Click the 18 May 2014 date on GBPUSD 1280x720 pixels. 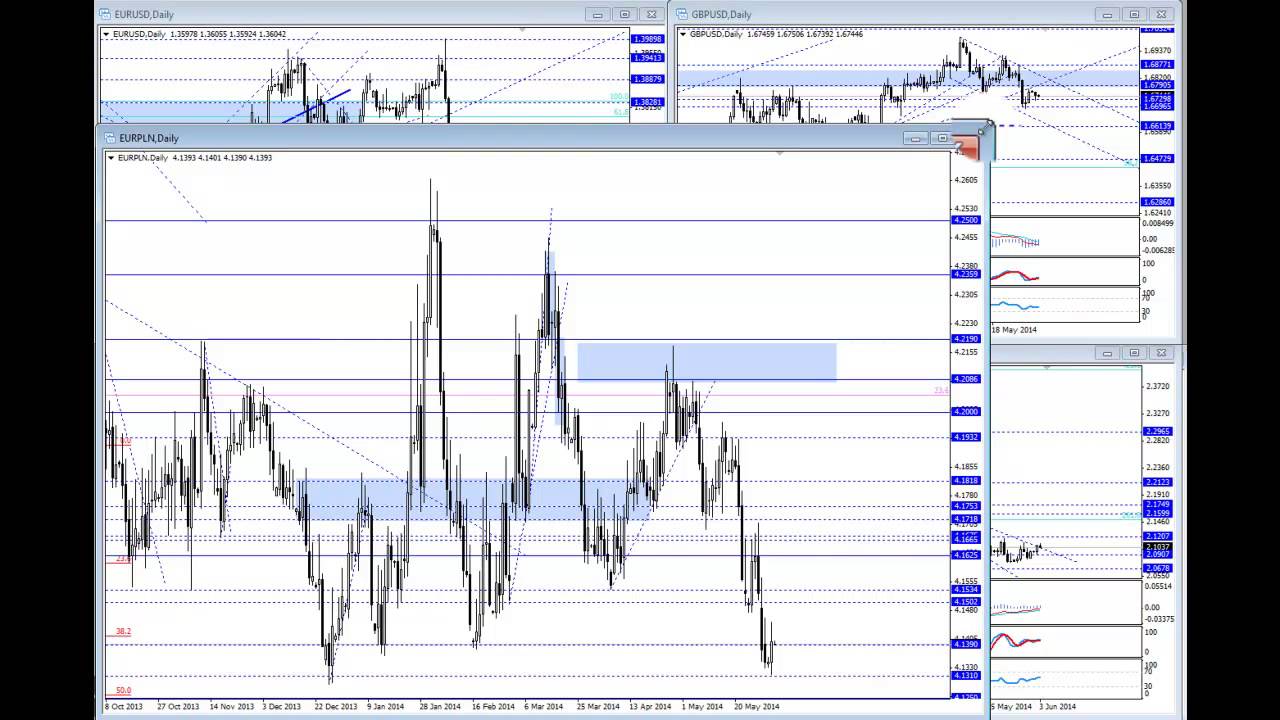click(x=1014, y=330)
